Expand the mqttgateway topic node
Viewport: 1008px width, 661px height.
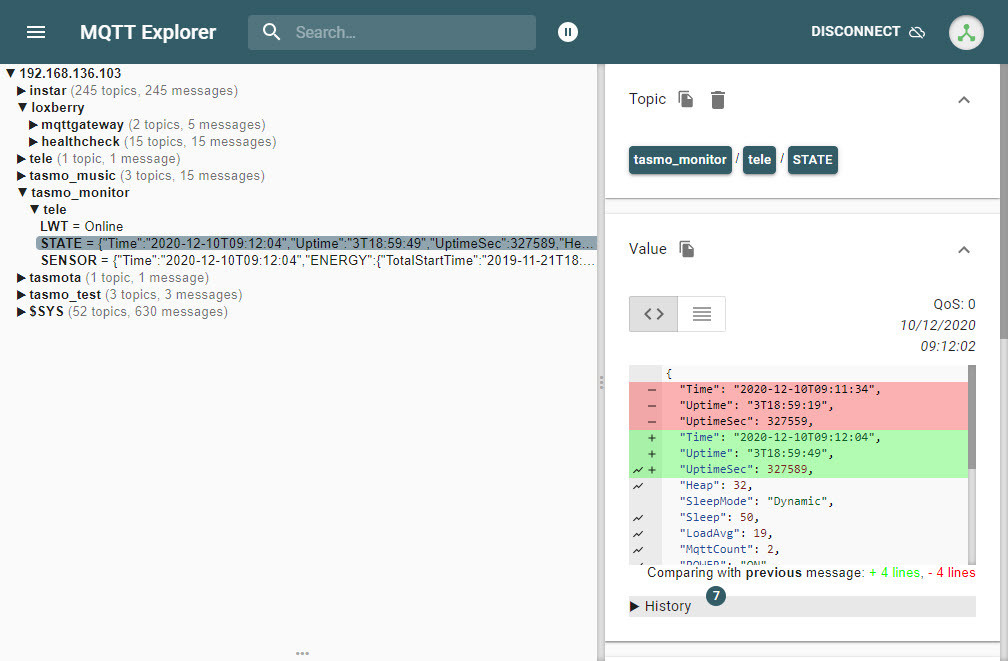pyautogui.click(x=33, y=125)
